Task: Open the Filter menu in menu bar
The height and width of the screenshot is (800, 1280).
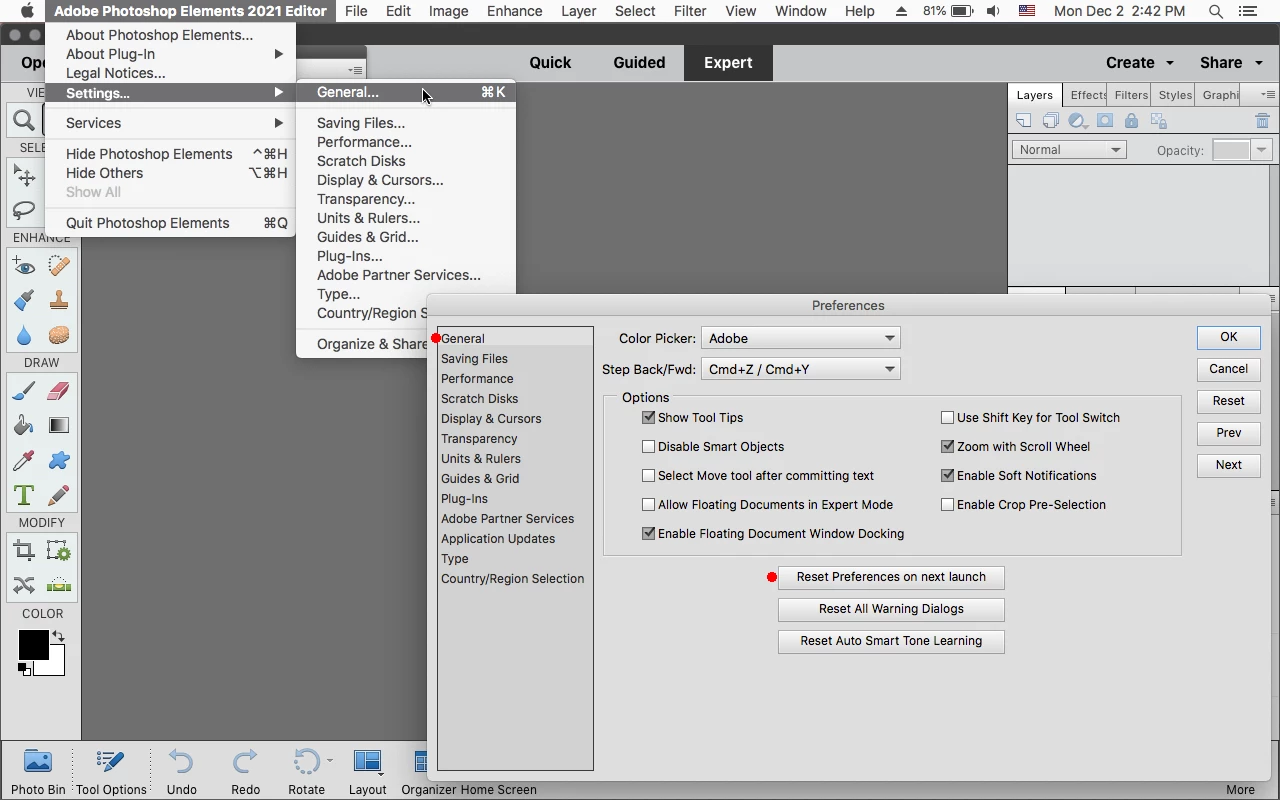Action: click(690, 11)
